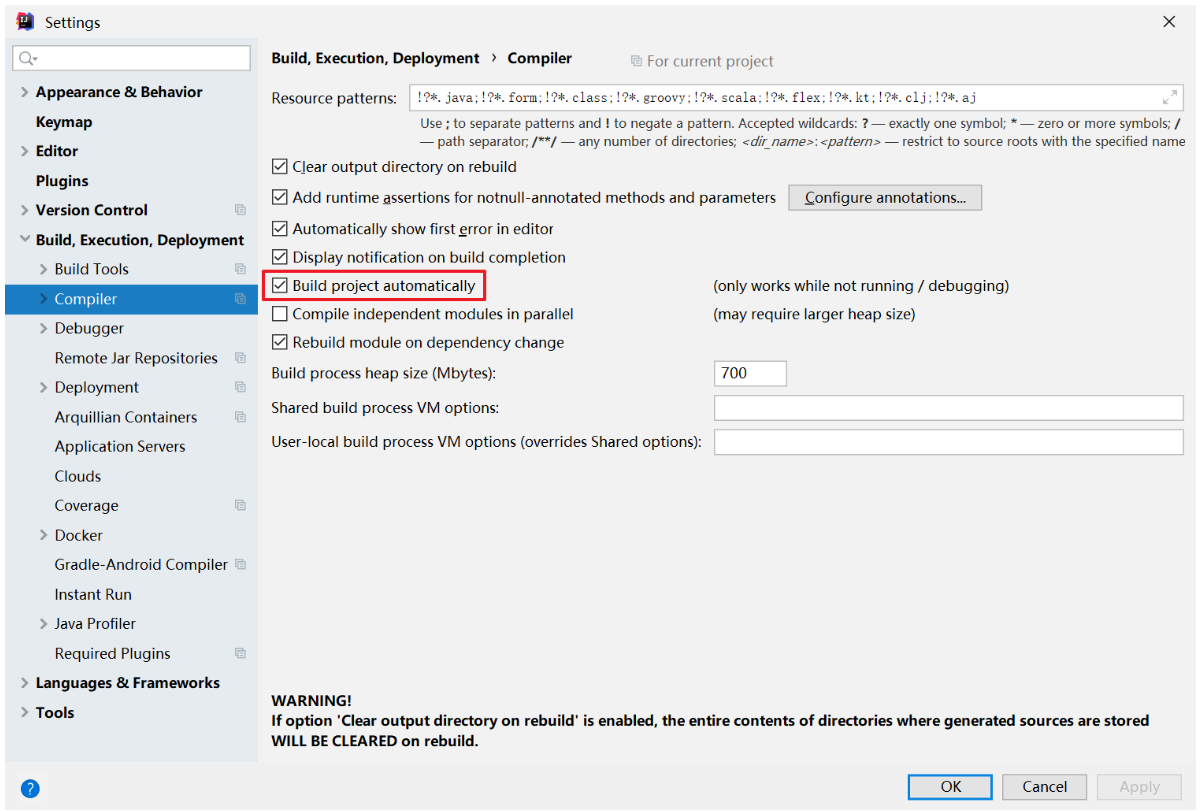Toggle Add runtime assertions for notnull-annotated methods
Viewport: 1203px width, 811px height.
tap(280, 198)
